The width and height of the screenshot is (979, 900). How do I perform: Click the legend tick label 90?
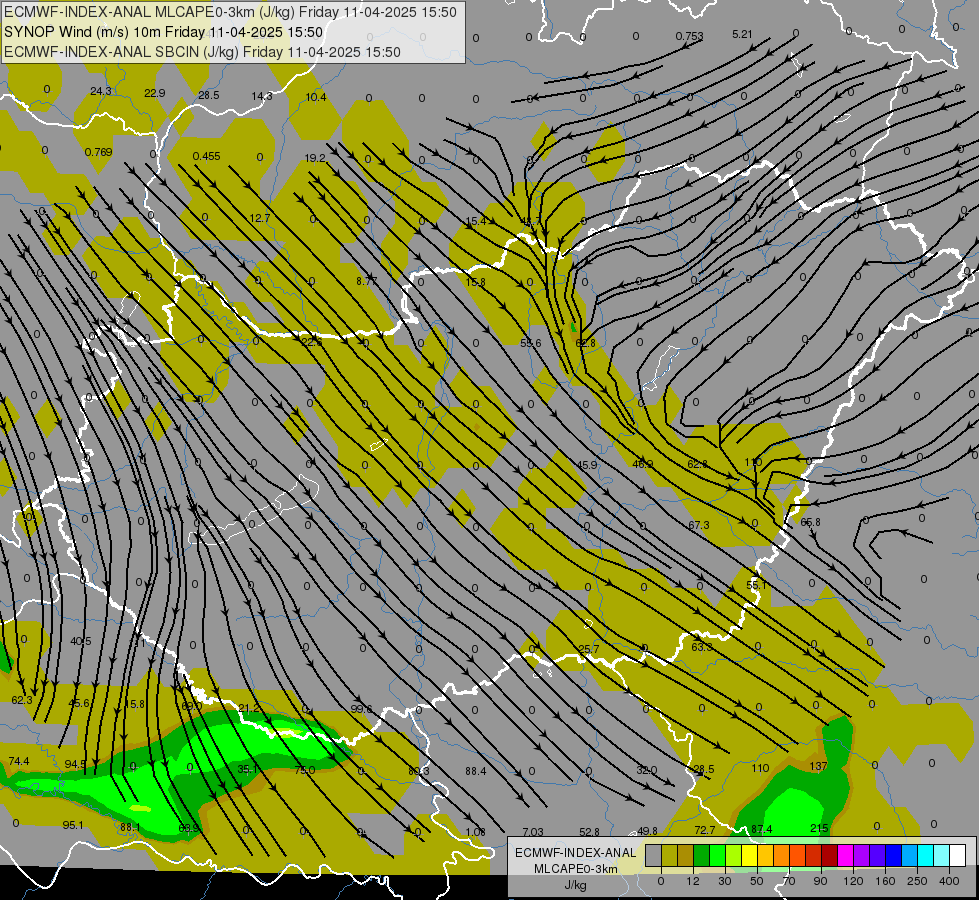pos(820,881)
